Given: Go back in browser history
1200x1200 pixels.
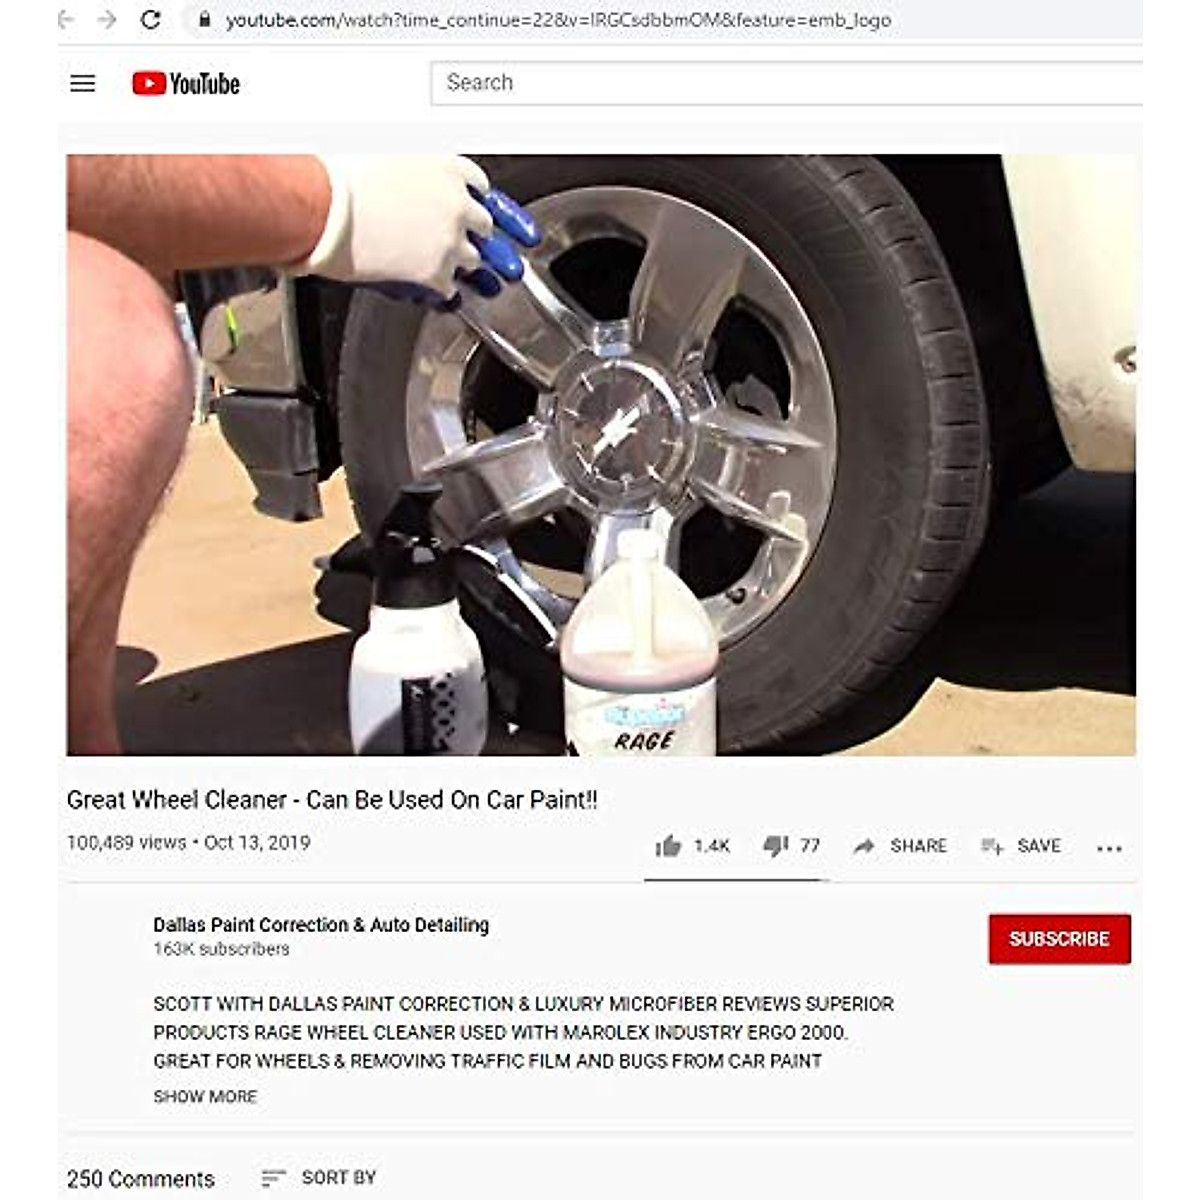Looking at the screenshot, I should [x=66, y=19].
